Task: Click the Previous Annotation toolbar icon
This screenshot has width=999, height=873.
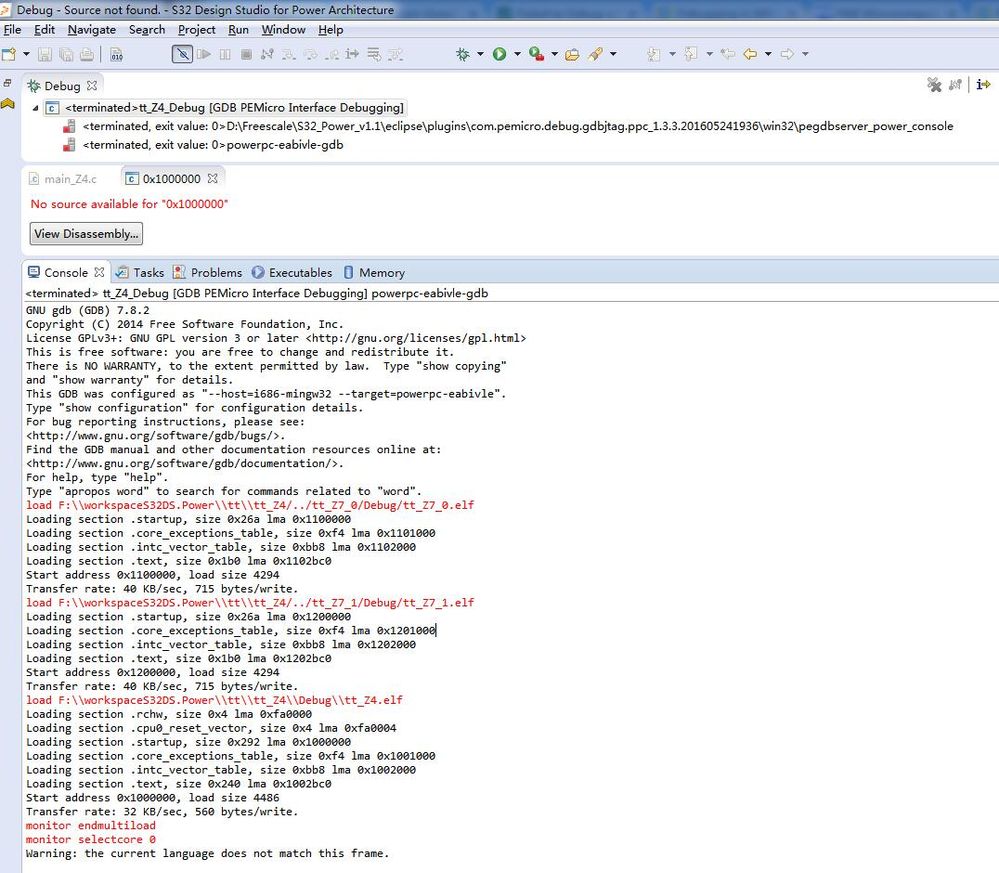Action: [x=691, y=54]
